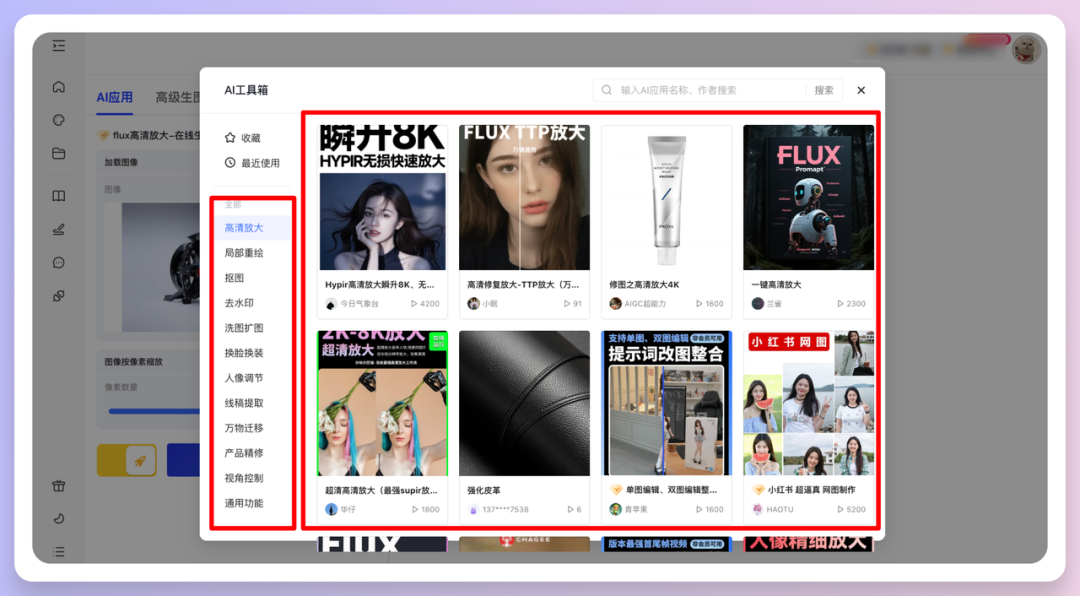Open the folder icon in left sidebar

(x=59, y=153)
